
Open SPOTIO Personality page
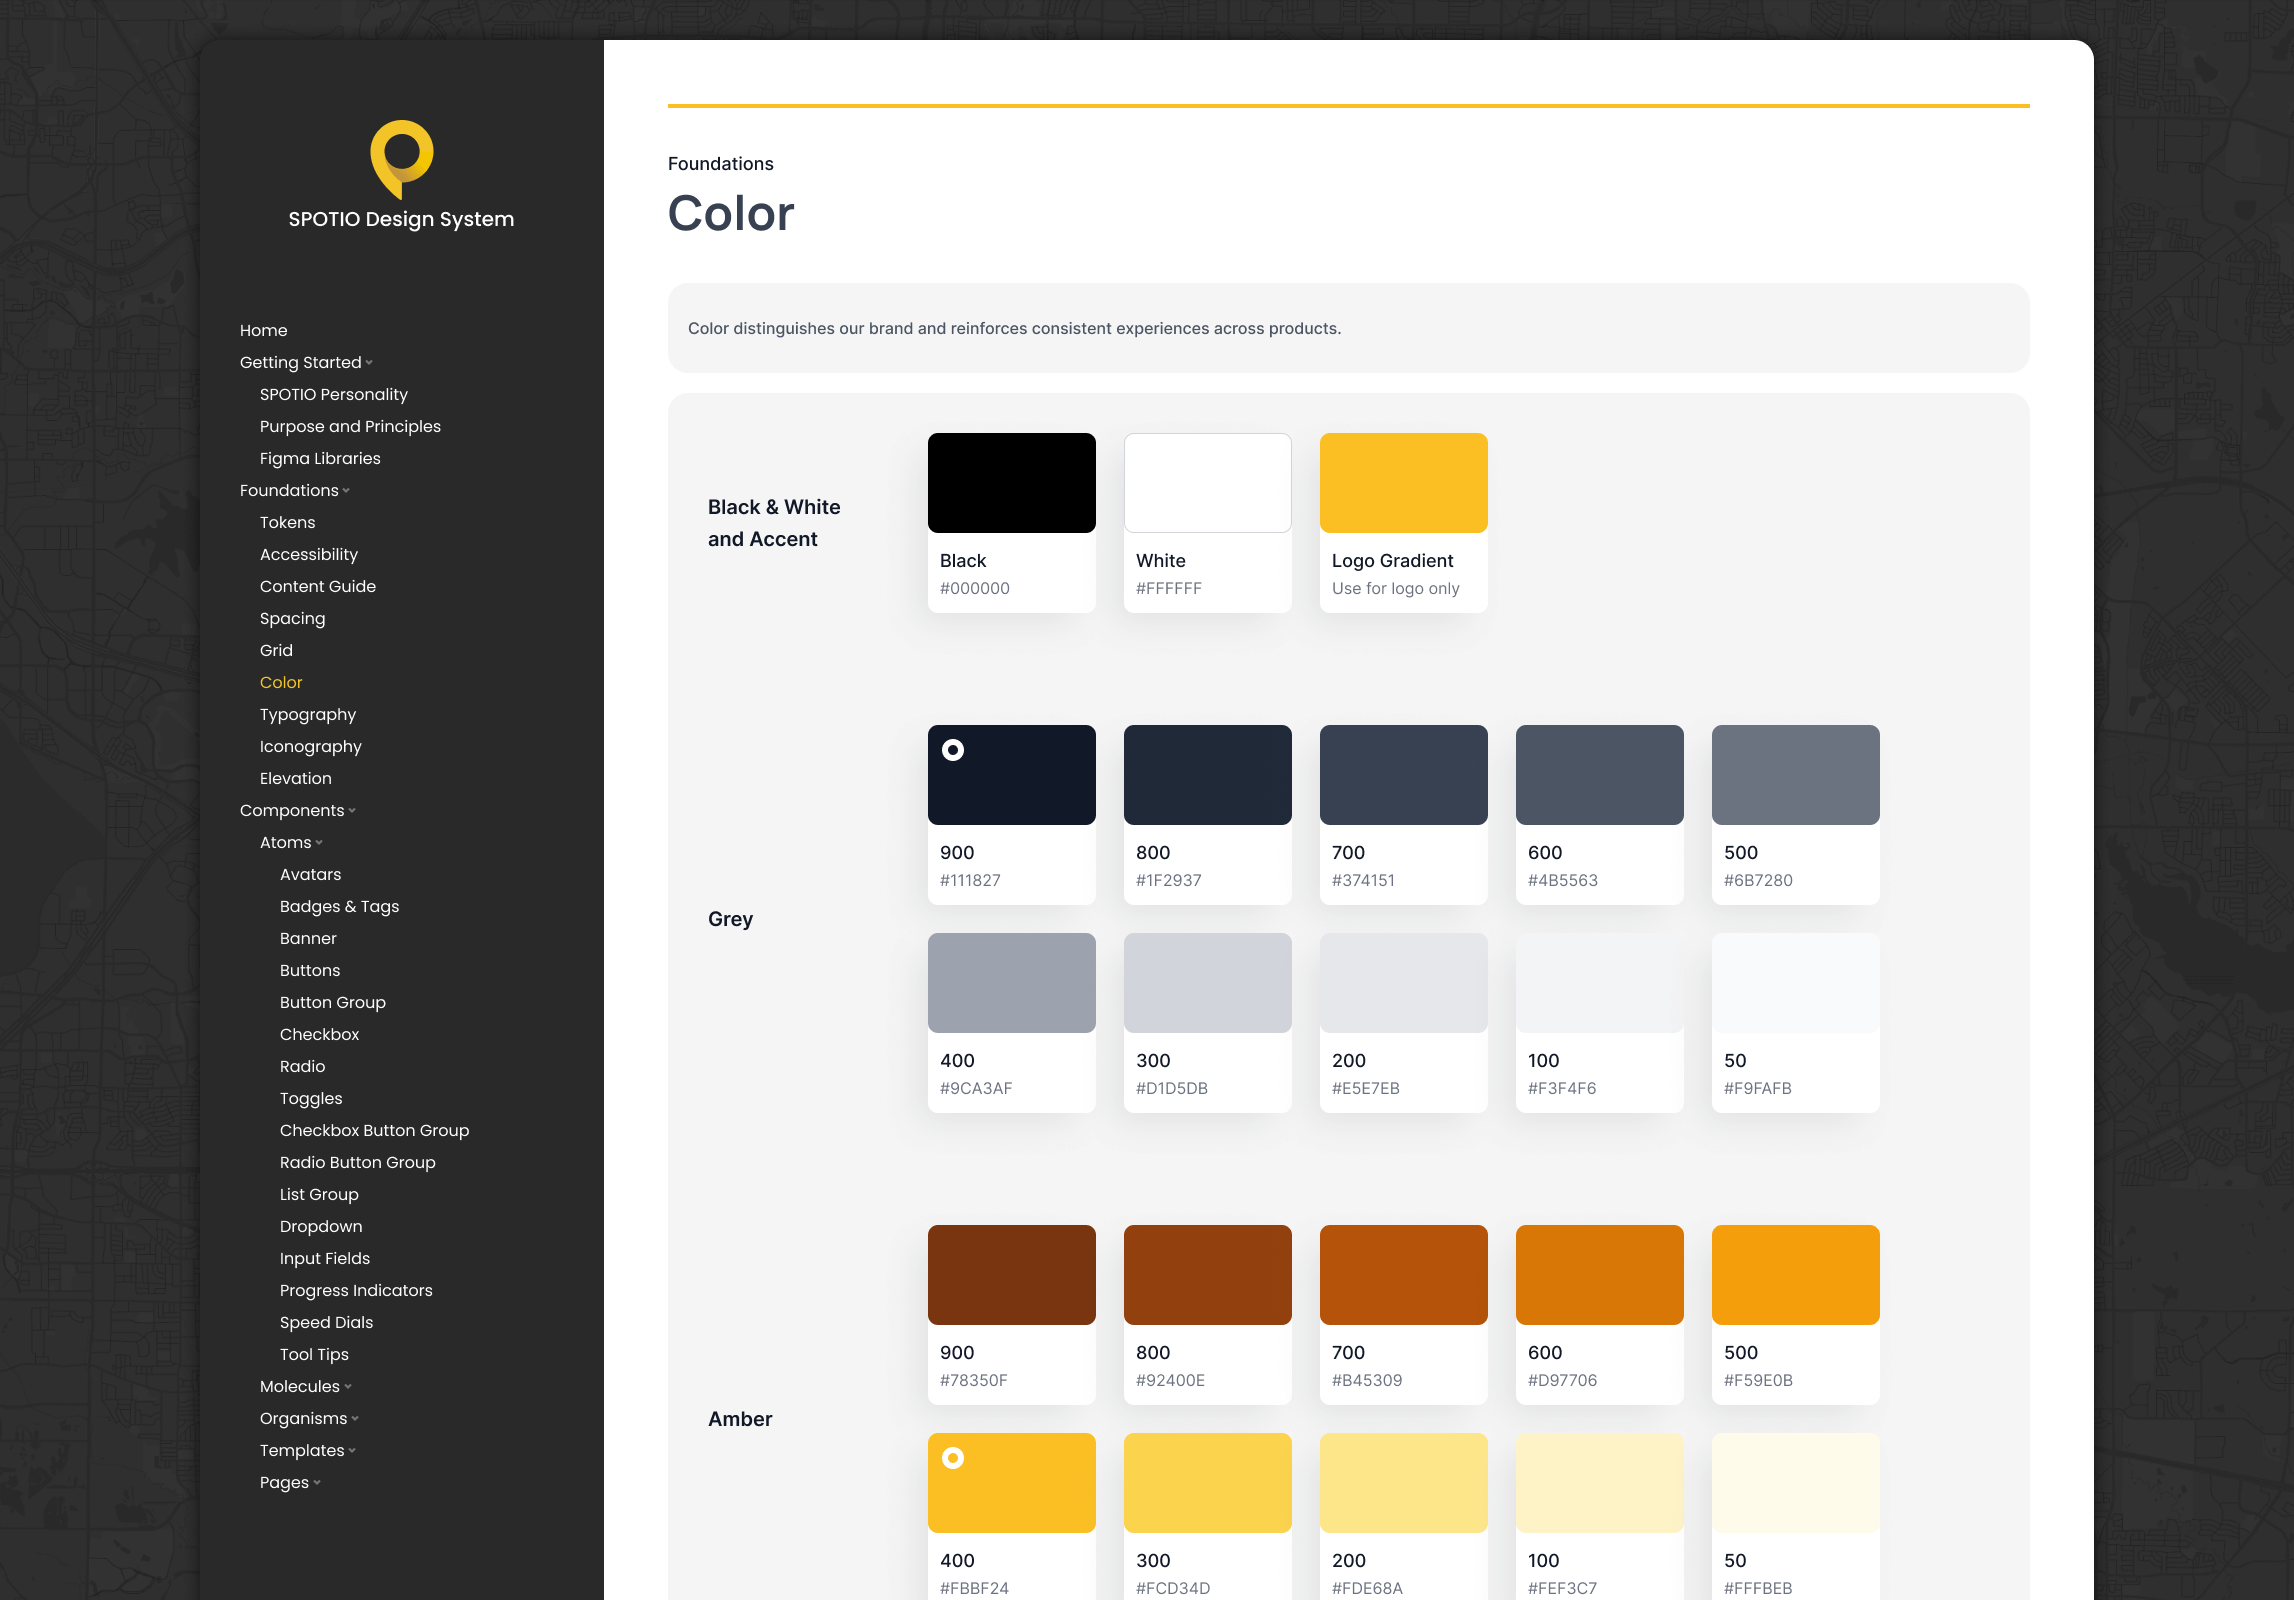pyautogui.click(x=334, y=394)
